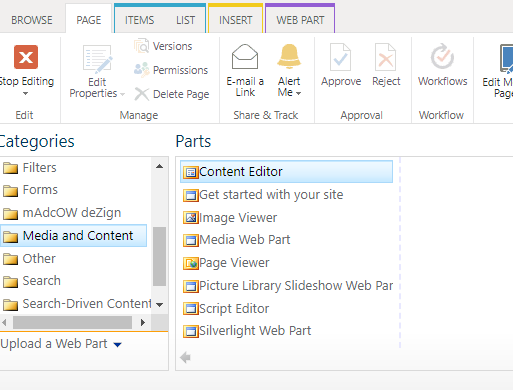Choose the Media Web Part label
513x390 pixels.
(245, 240)
